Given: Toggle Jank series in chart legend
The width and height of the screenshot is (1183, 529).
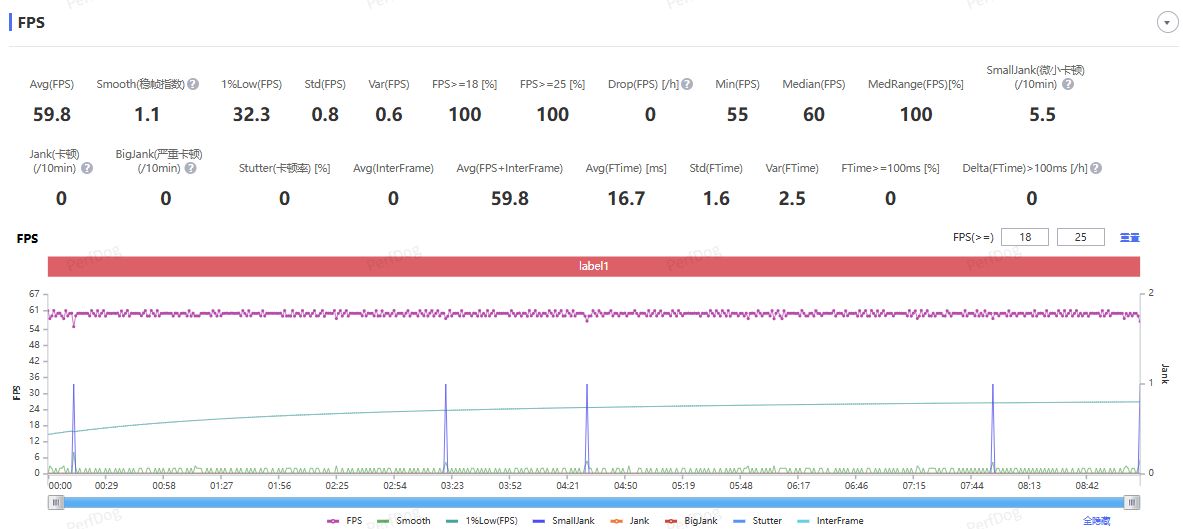Looking at the screenshot, I should [x=629, y=521].
